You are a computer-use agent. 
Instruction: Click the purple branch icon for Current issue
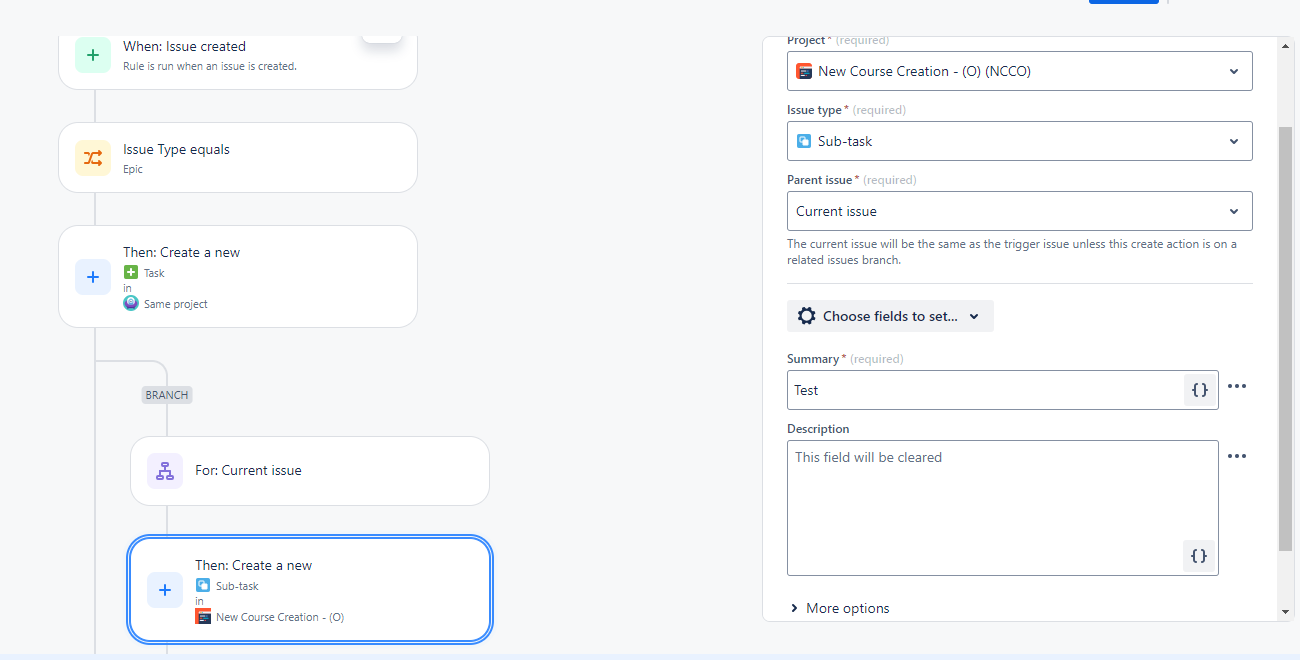click(x=165, y=471)
